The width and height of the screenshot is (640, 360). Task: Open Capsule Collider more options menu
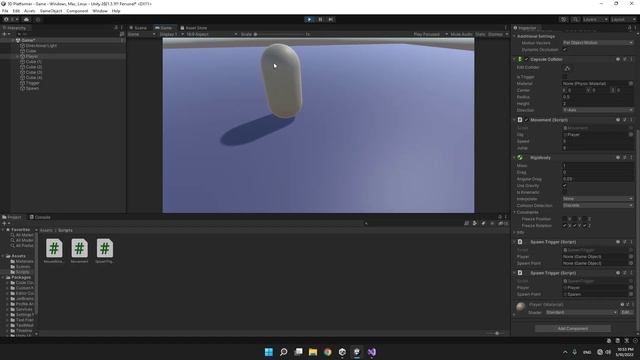[x=631, y=59]
